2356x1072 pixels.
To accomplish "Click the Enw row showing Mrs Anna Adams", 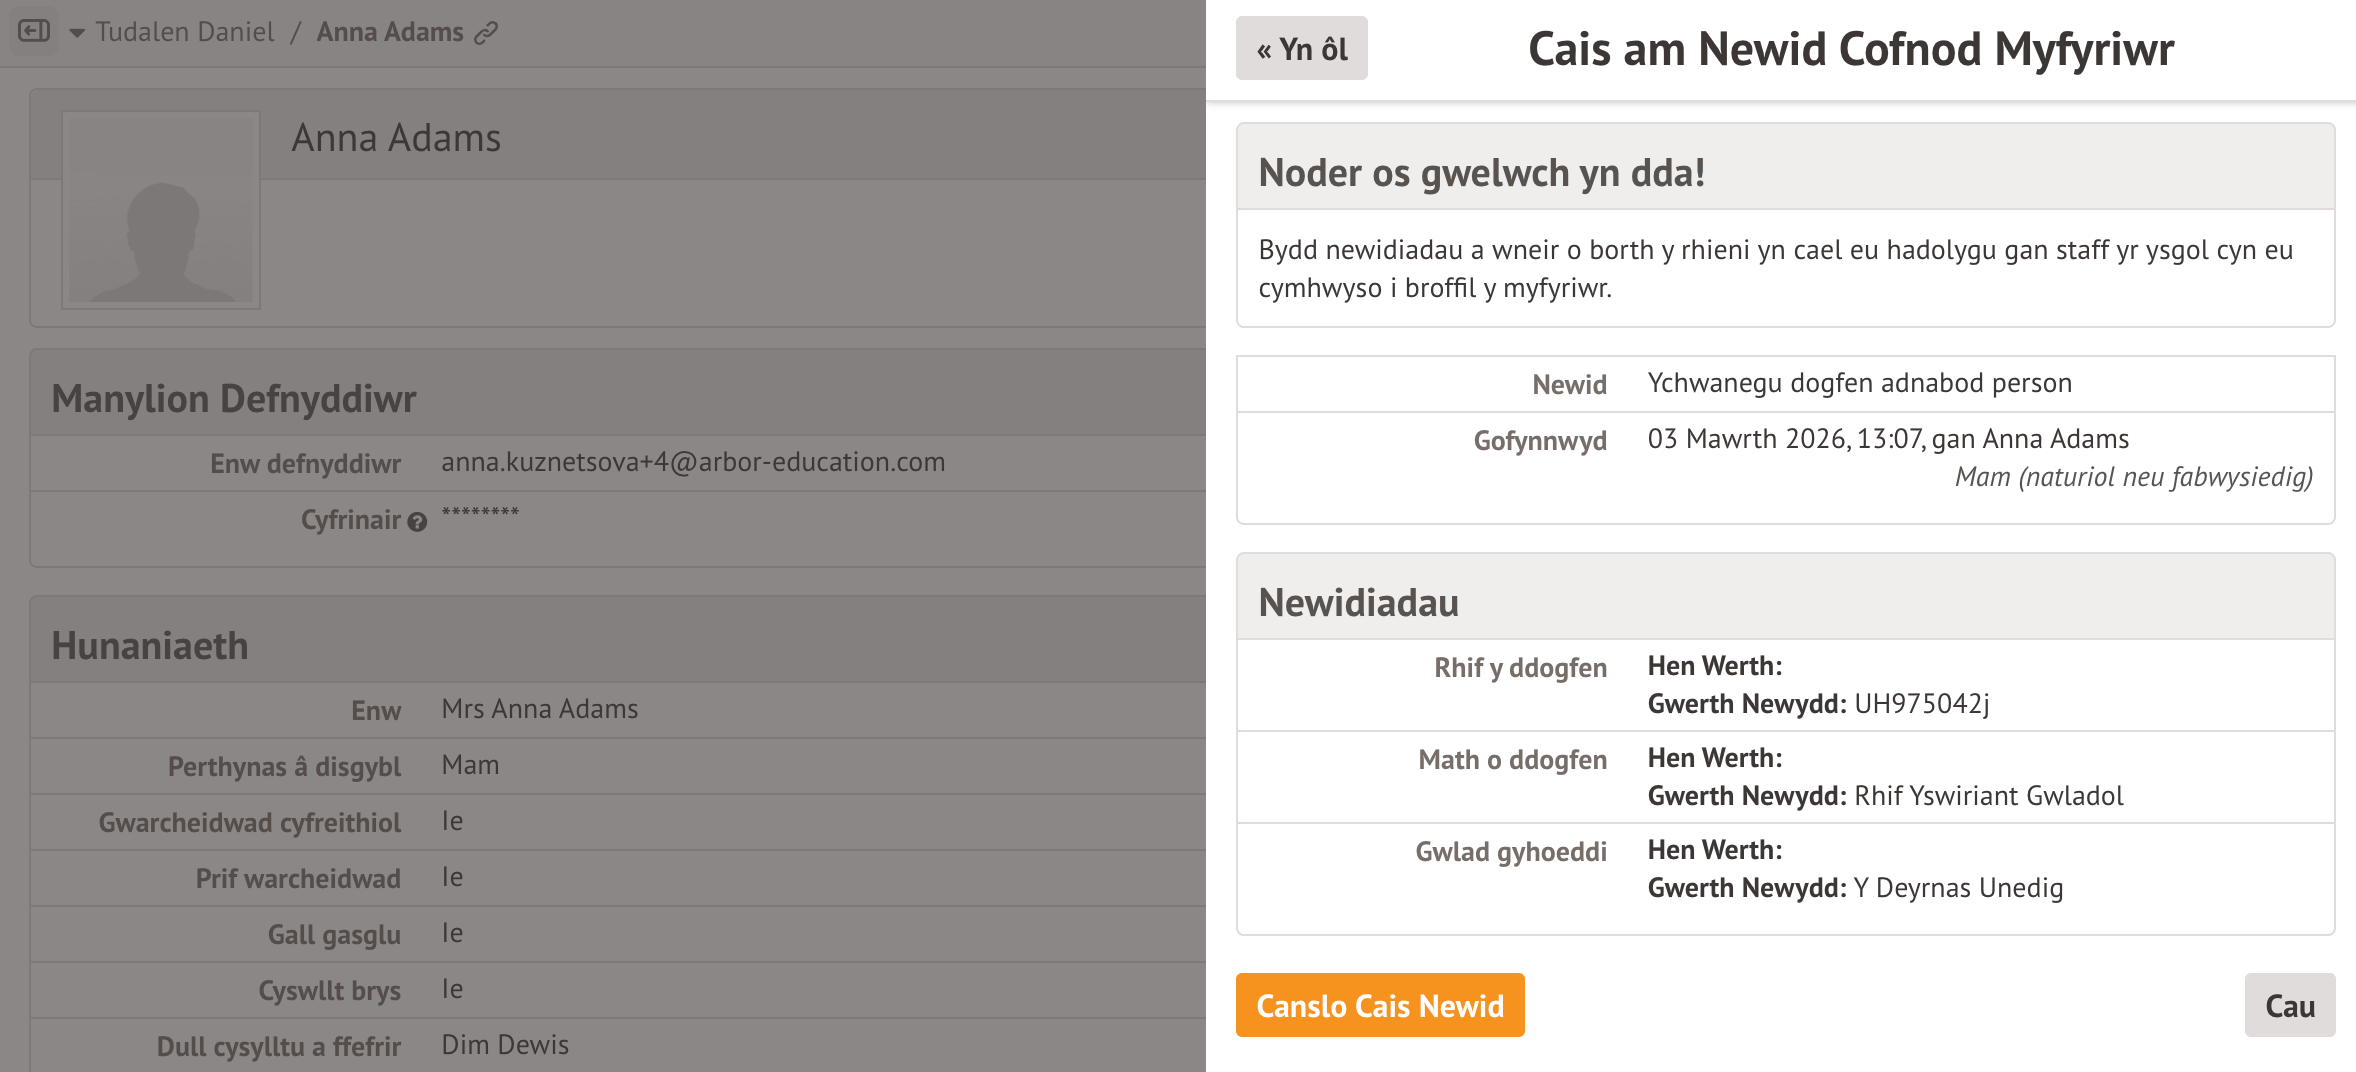I will tap(616, 710).
